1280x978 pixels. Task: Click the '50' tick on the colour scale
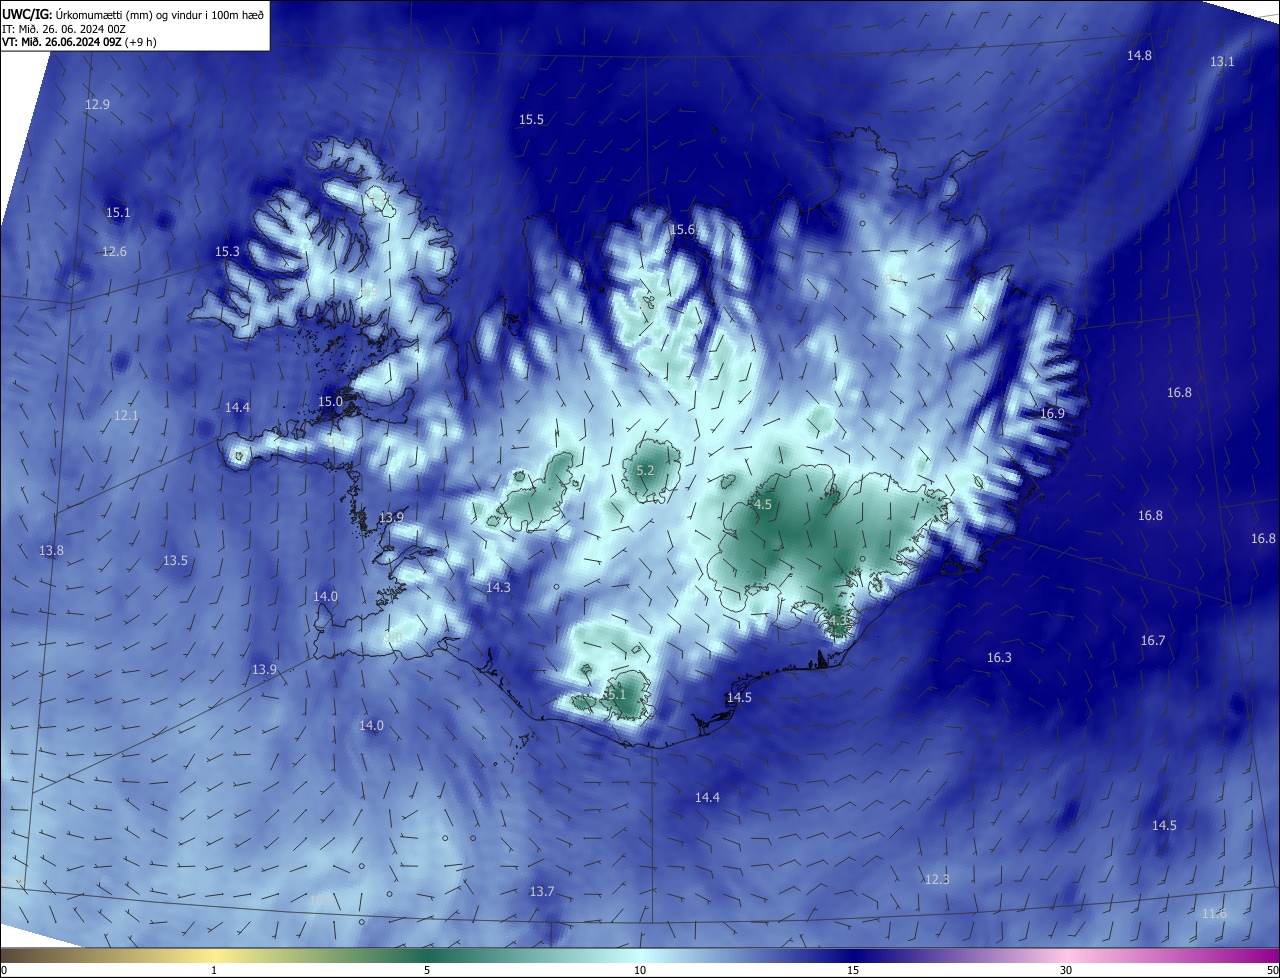tap(1272, 971)
